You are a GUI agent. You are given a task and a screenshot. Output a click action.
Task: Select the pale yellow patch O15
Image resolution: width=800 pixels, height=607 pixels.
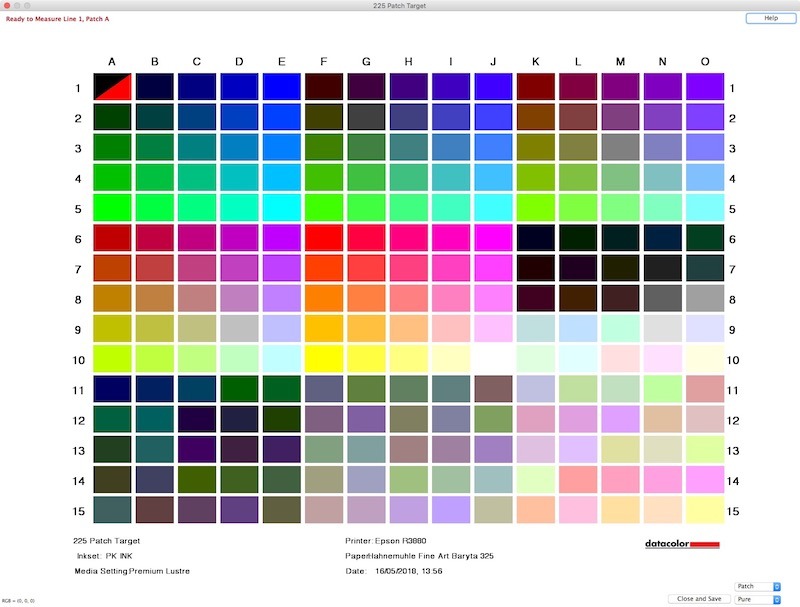pyautogui.click(x=705, y=510)
